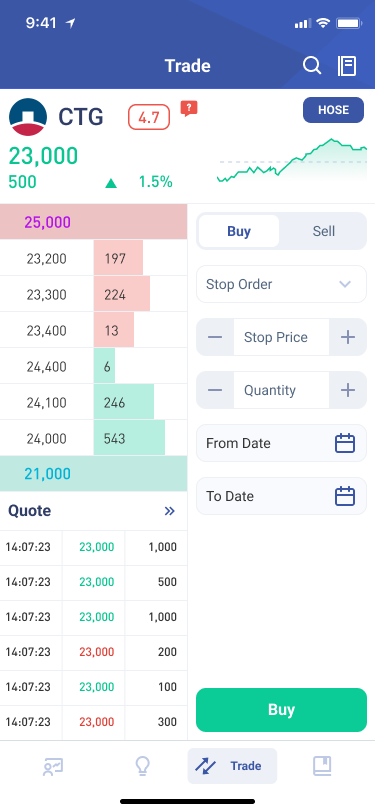The image size is (375, 812).
Task: Tap the HOSE exchange button
Action: tap(334, 110)
